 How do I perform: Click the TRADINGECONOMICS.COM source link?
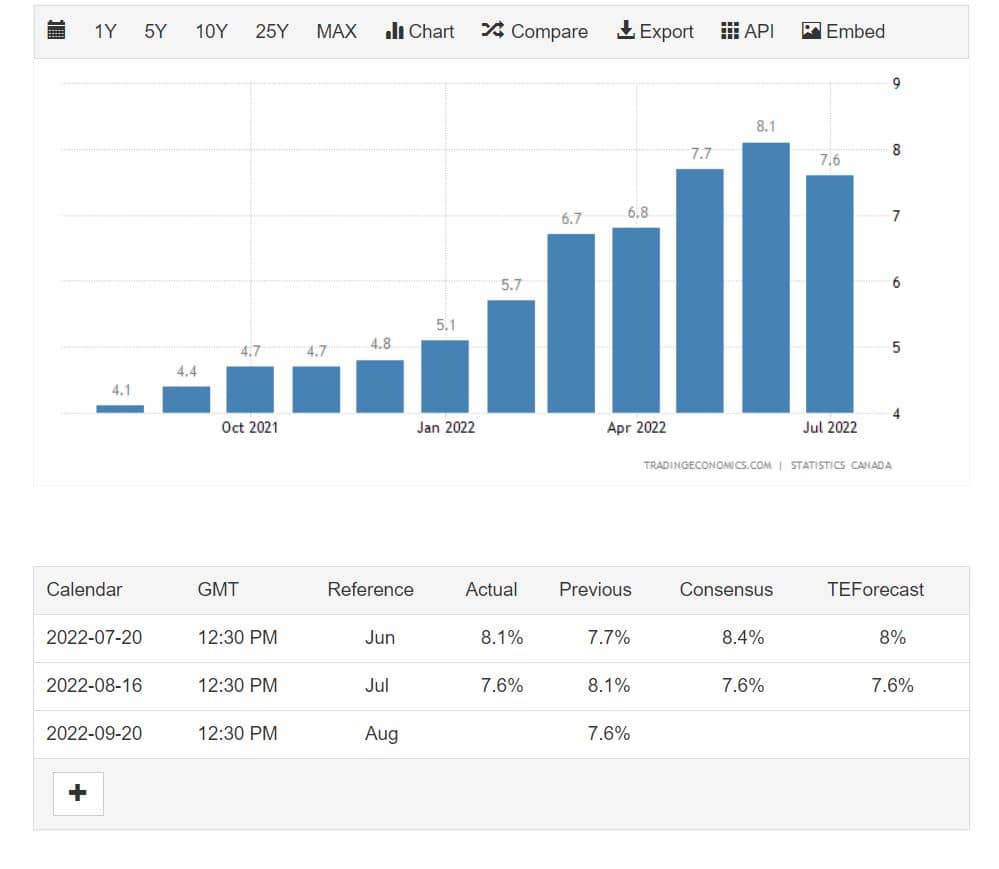click(707, 465)
